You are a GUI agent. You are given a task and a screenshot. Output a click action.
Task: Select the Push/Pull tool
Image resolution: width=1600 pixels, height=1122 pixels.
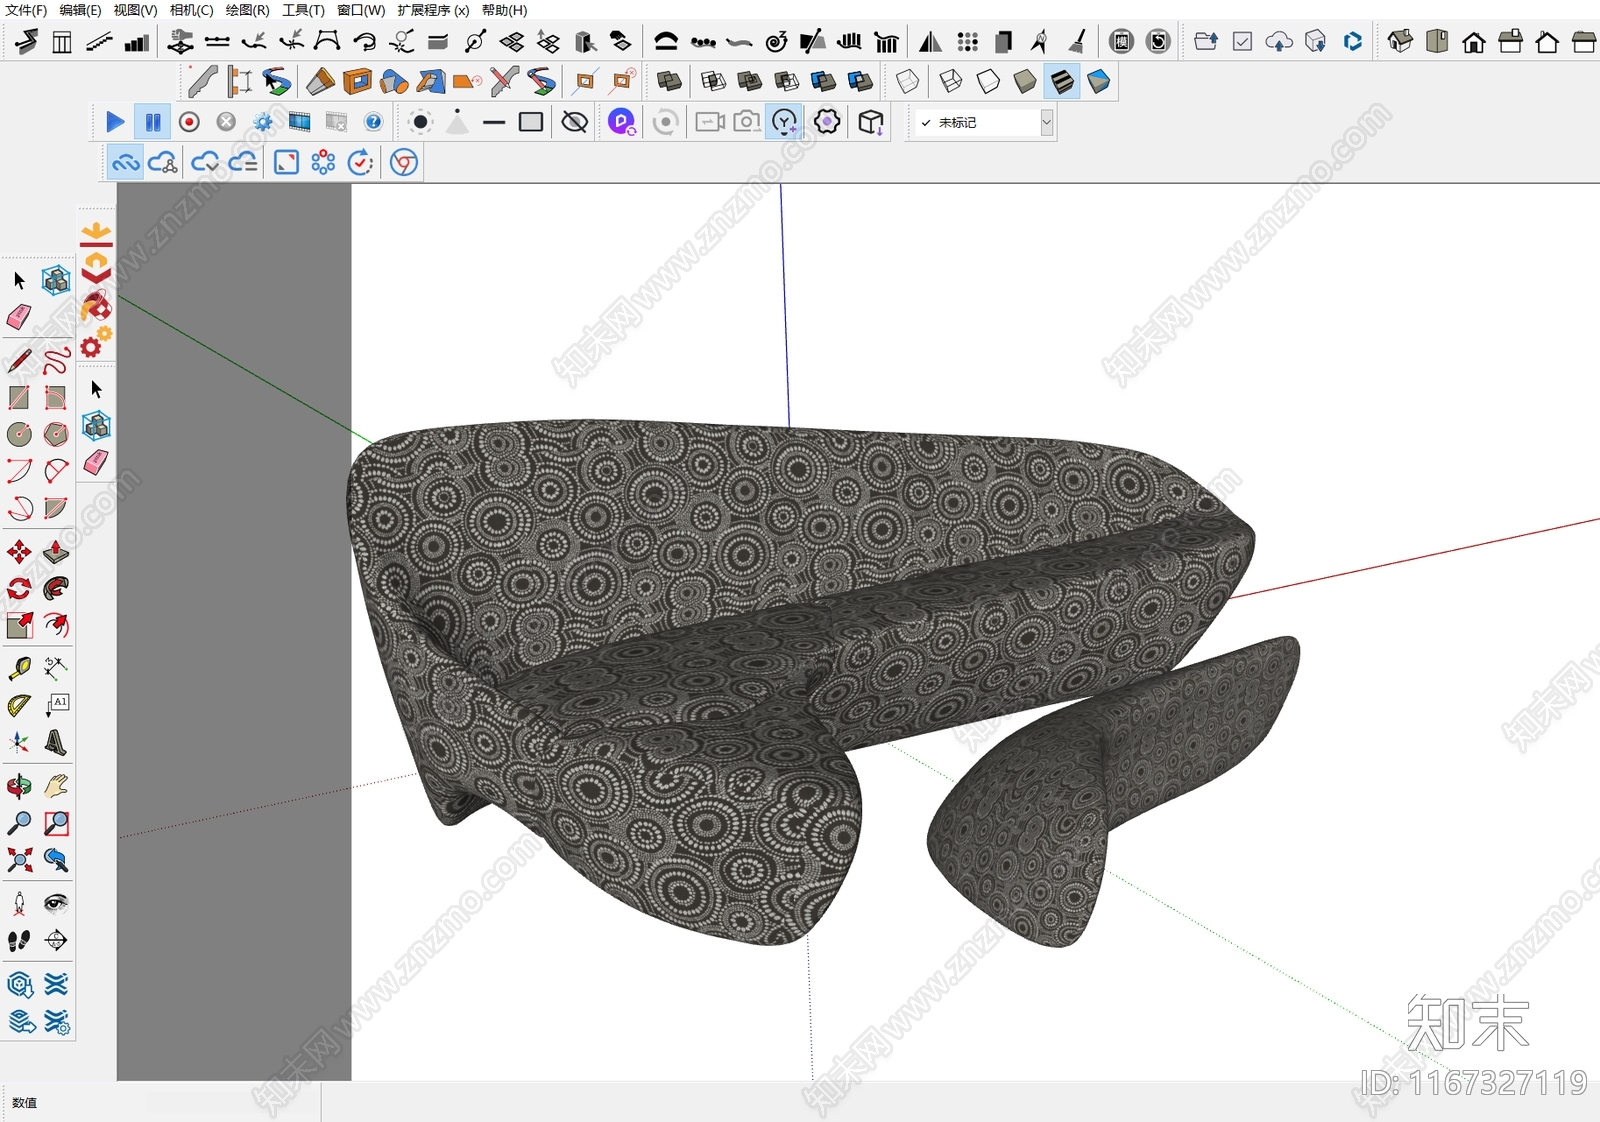(56, 552)
